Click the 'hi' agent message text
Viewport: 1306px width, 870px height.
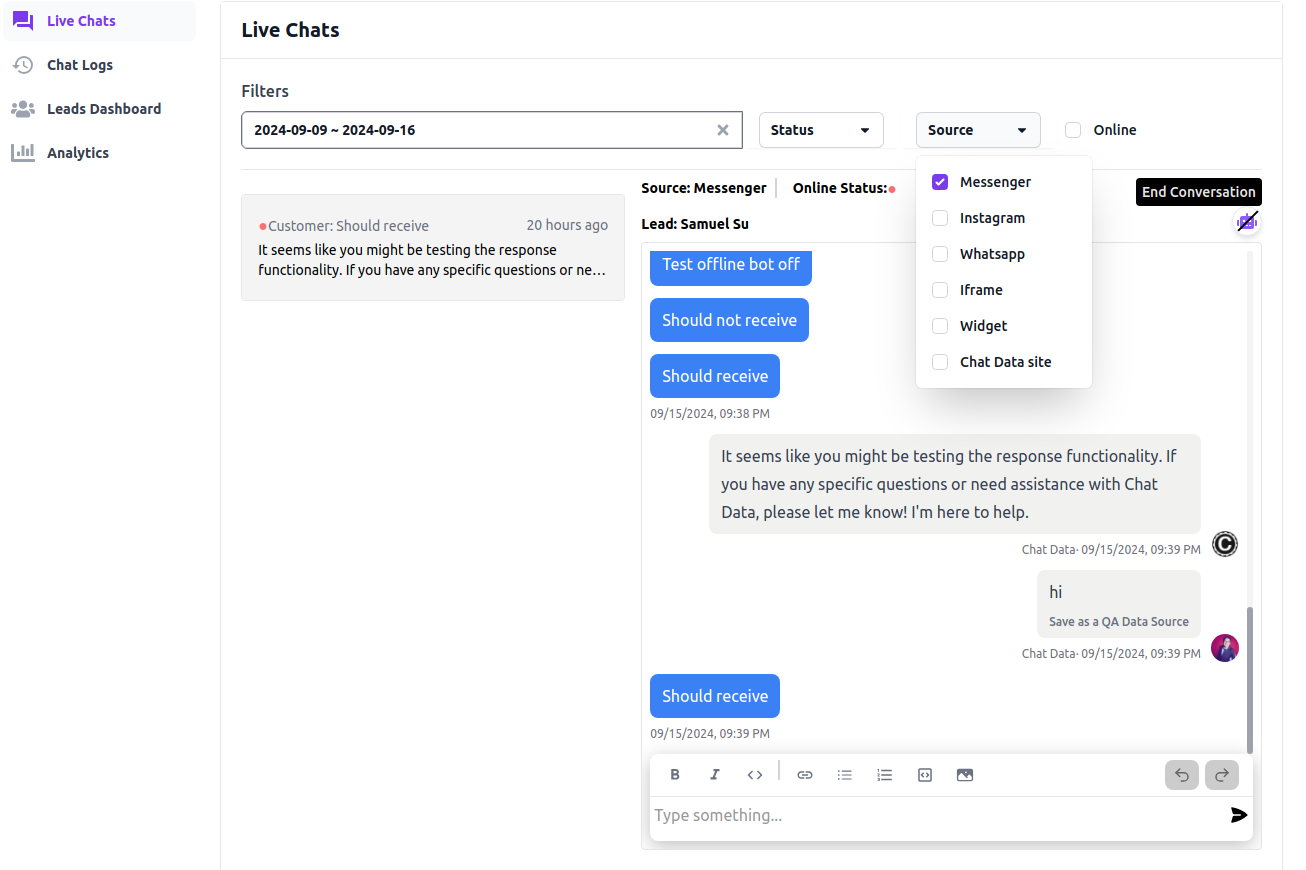click(1056, 592)
